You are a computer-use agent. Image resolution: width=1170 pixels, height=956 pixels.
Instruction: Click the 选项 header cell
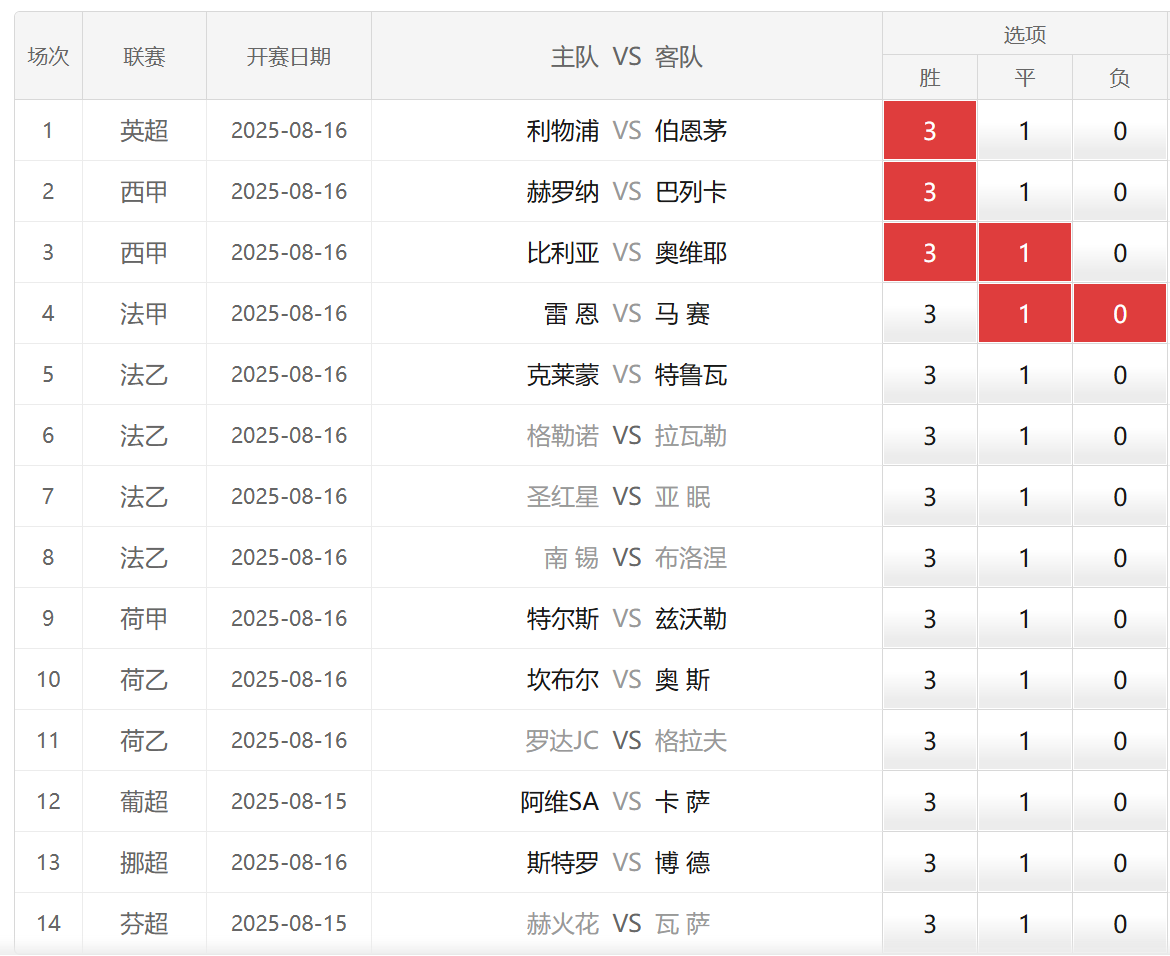click(1024, 34)
